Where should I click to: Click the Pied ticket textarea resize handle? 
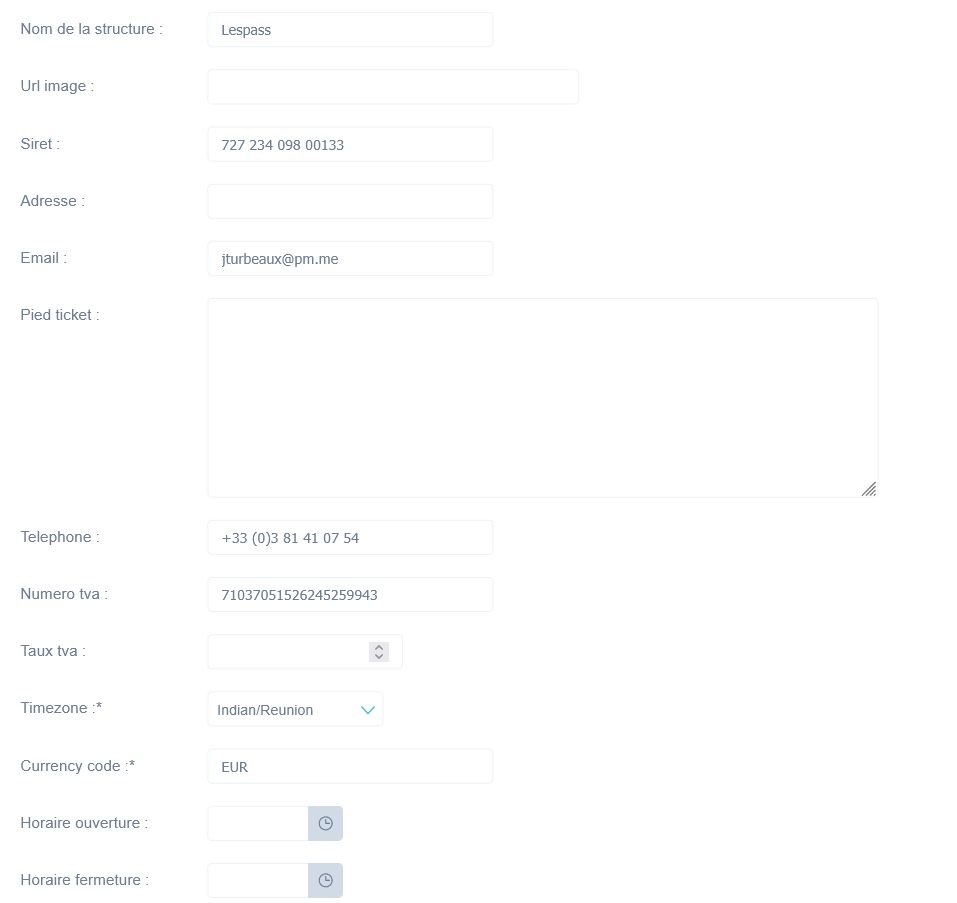pyautogui.click(x=868, y=488)
